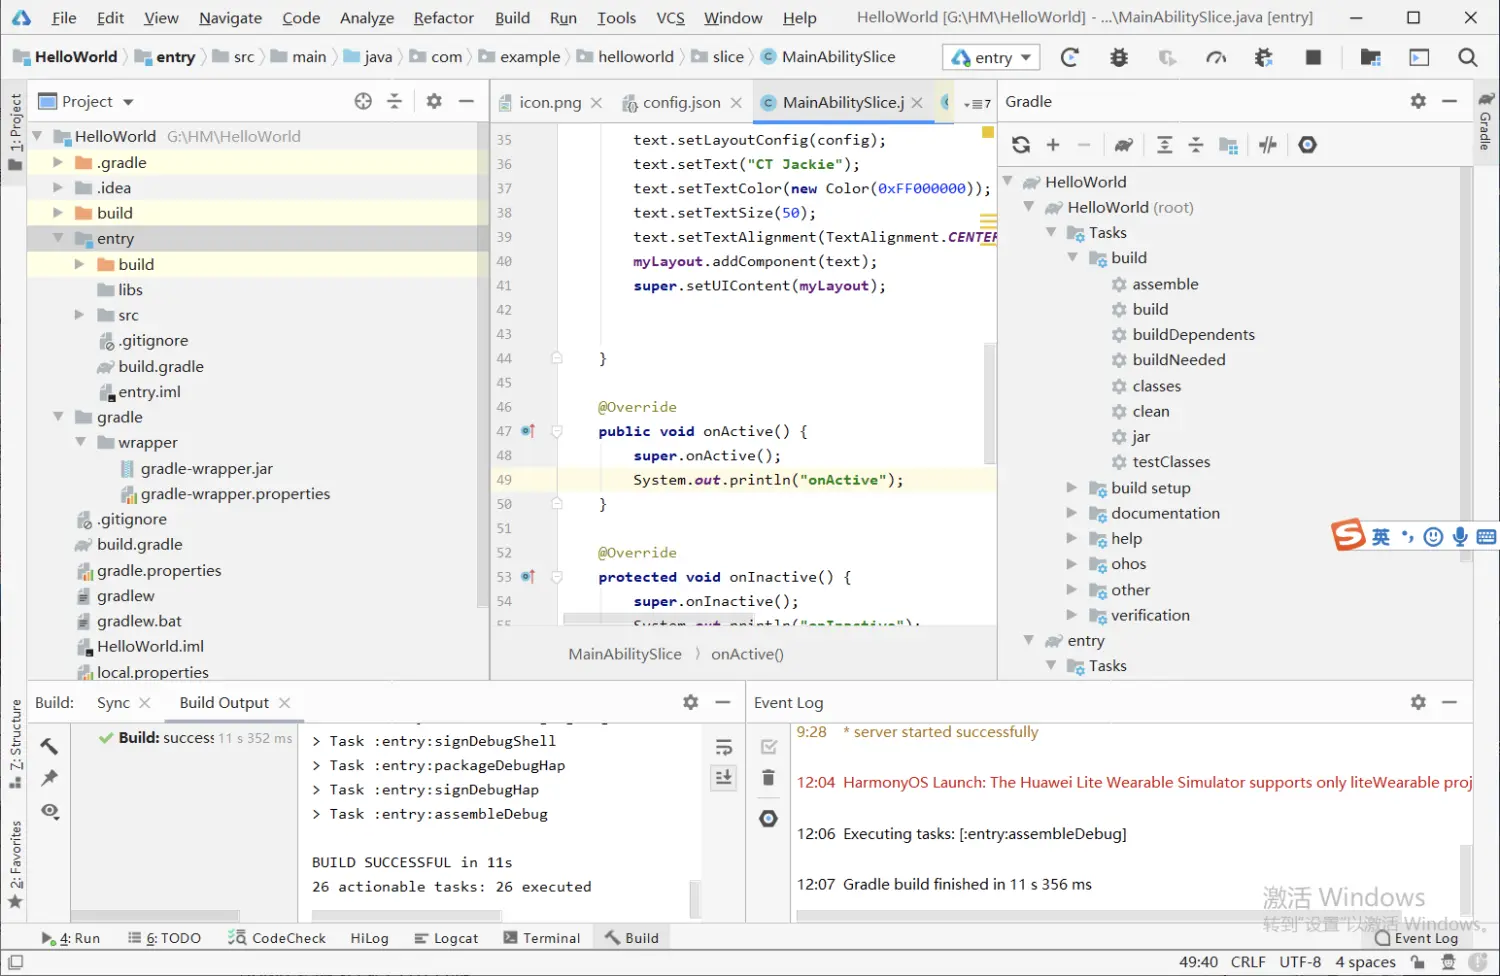Click the hammer Build icon in Build panel

click(x=49, y=746)
